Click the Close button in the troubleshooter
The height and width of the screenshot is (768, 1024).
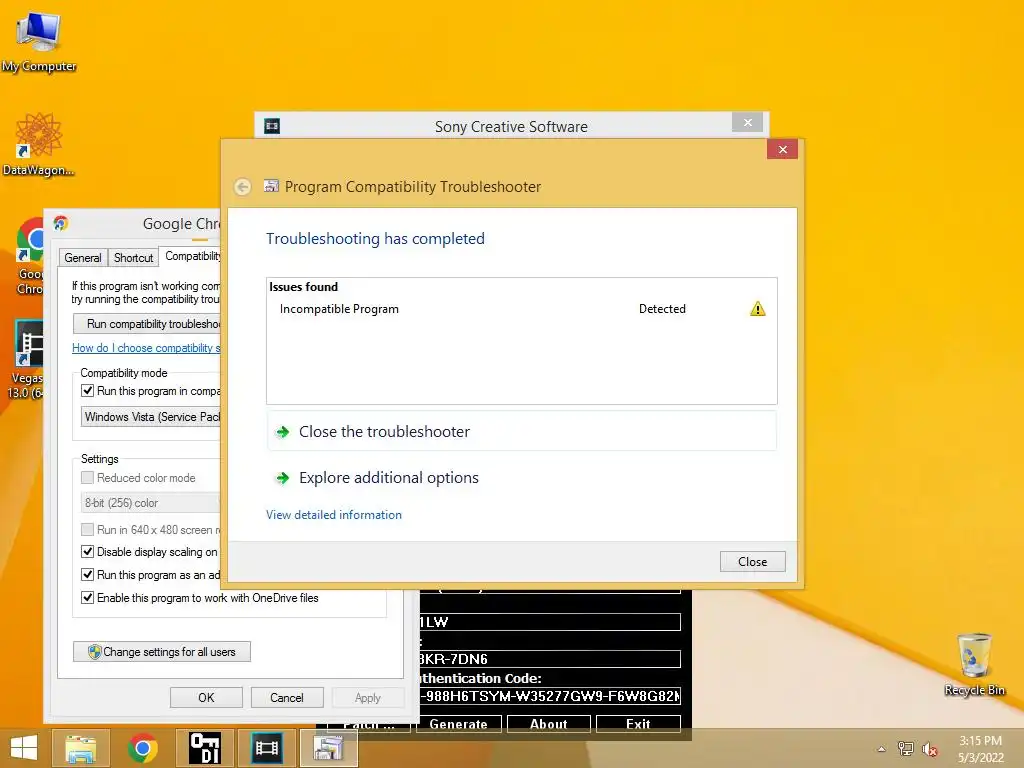(752, 562)
